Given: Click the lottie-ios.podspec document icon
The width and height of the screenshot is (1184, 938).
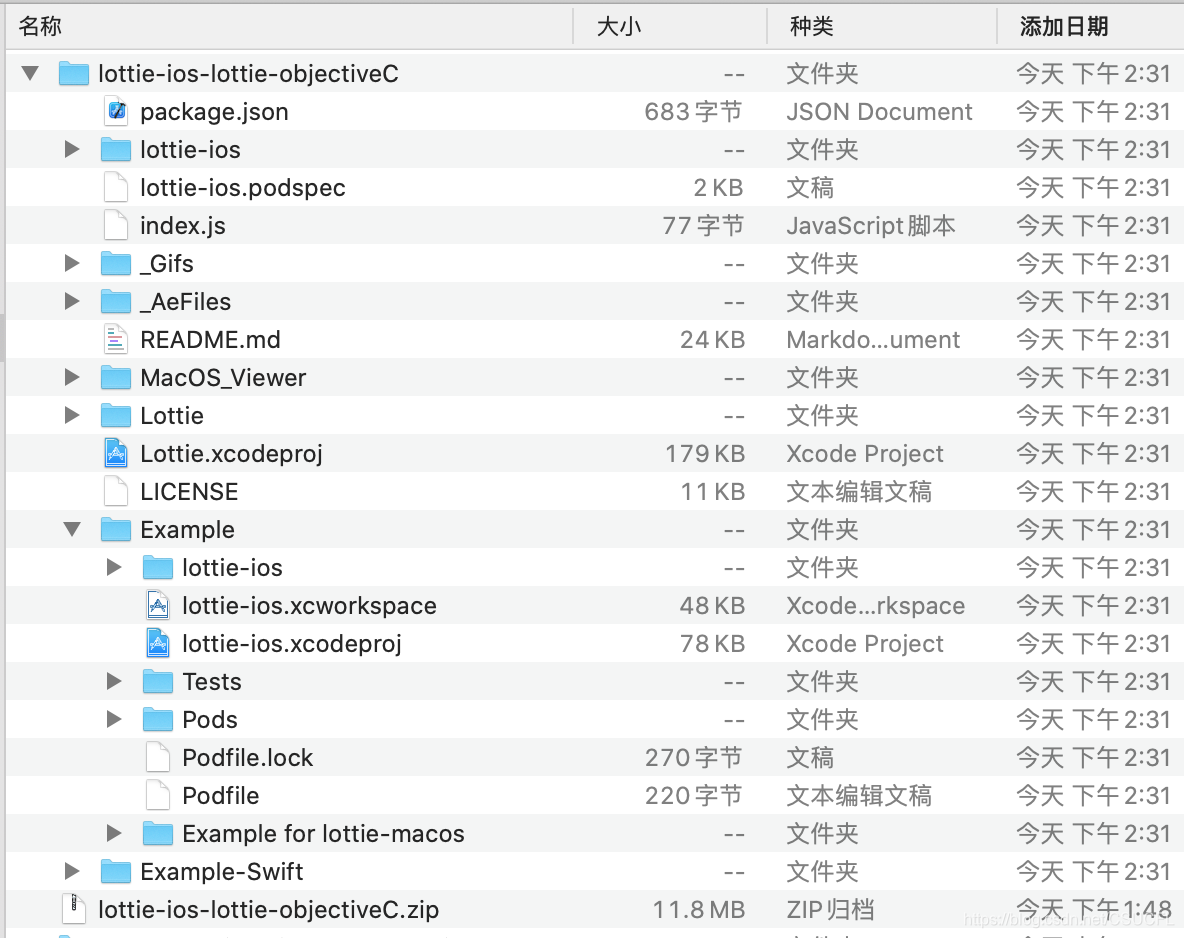Looking at the screenshot, I should [x=116, y=187].
